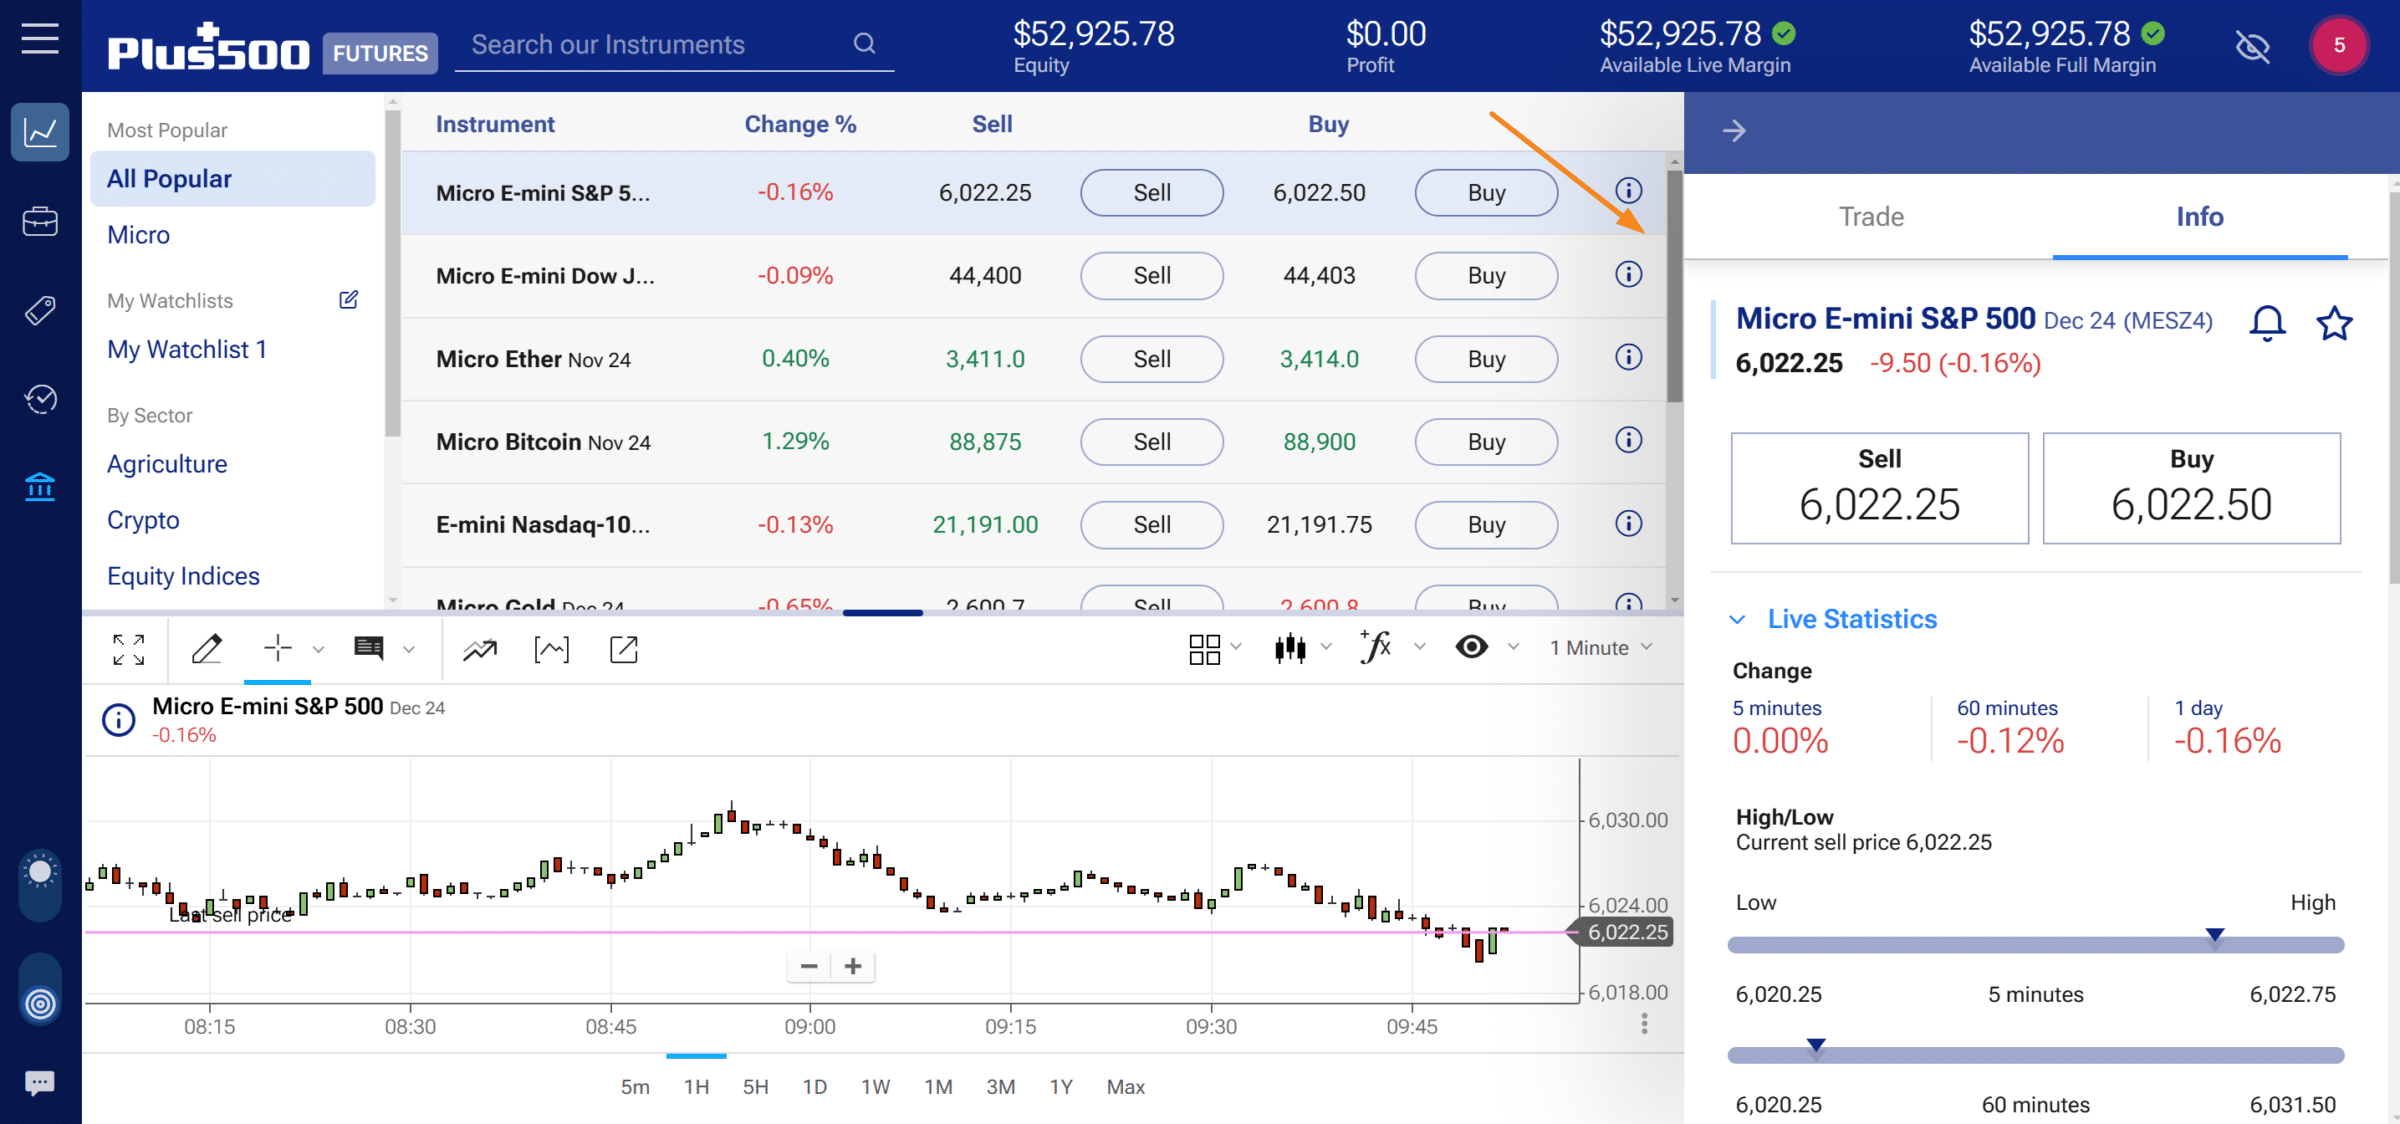Select the pencil drawing tool

206,649
